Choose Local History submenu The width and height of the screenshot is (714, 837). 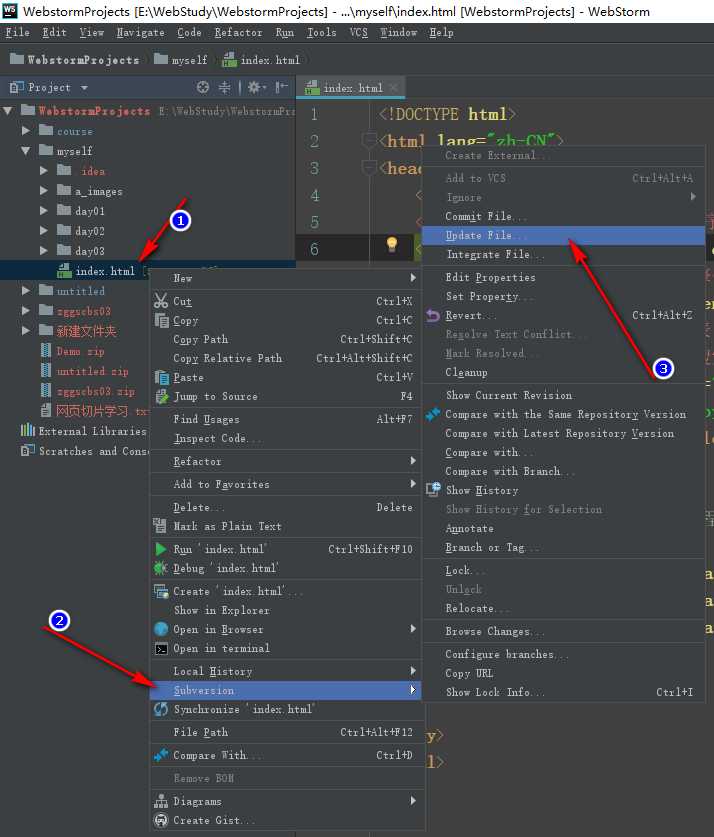(x=285, y=671)
